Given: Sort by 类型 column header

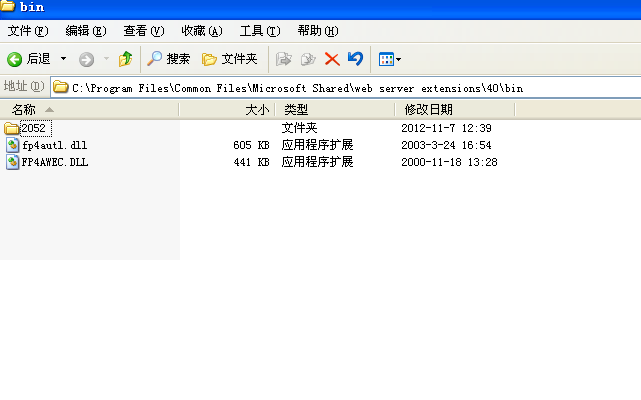Looking at the screenshot, I should click(x=335, y=110).
